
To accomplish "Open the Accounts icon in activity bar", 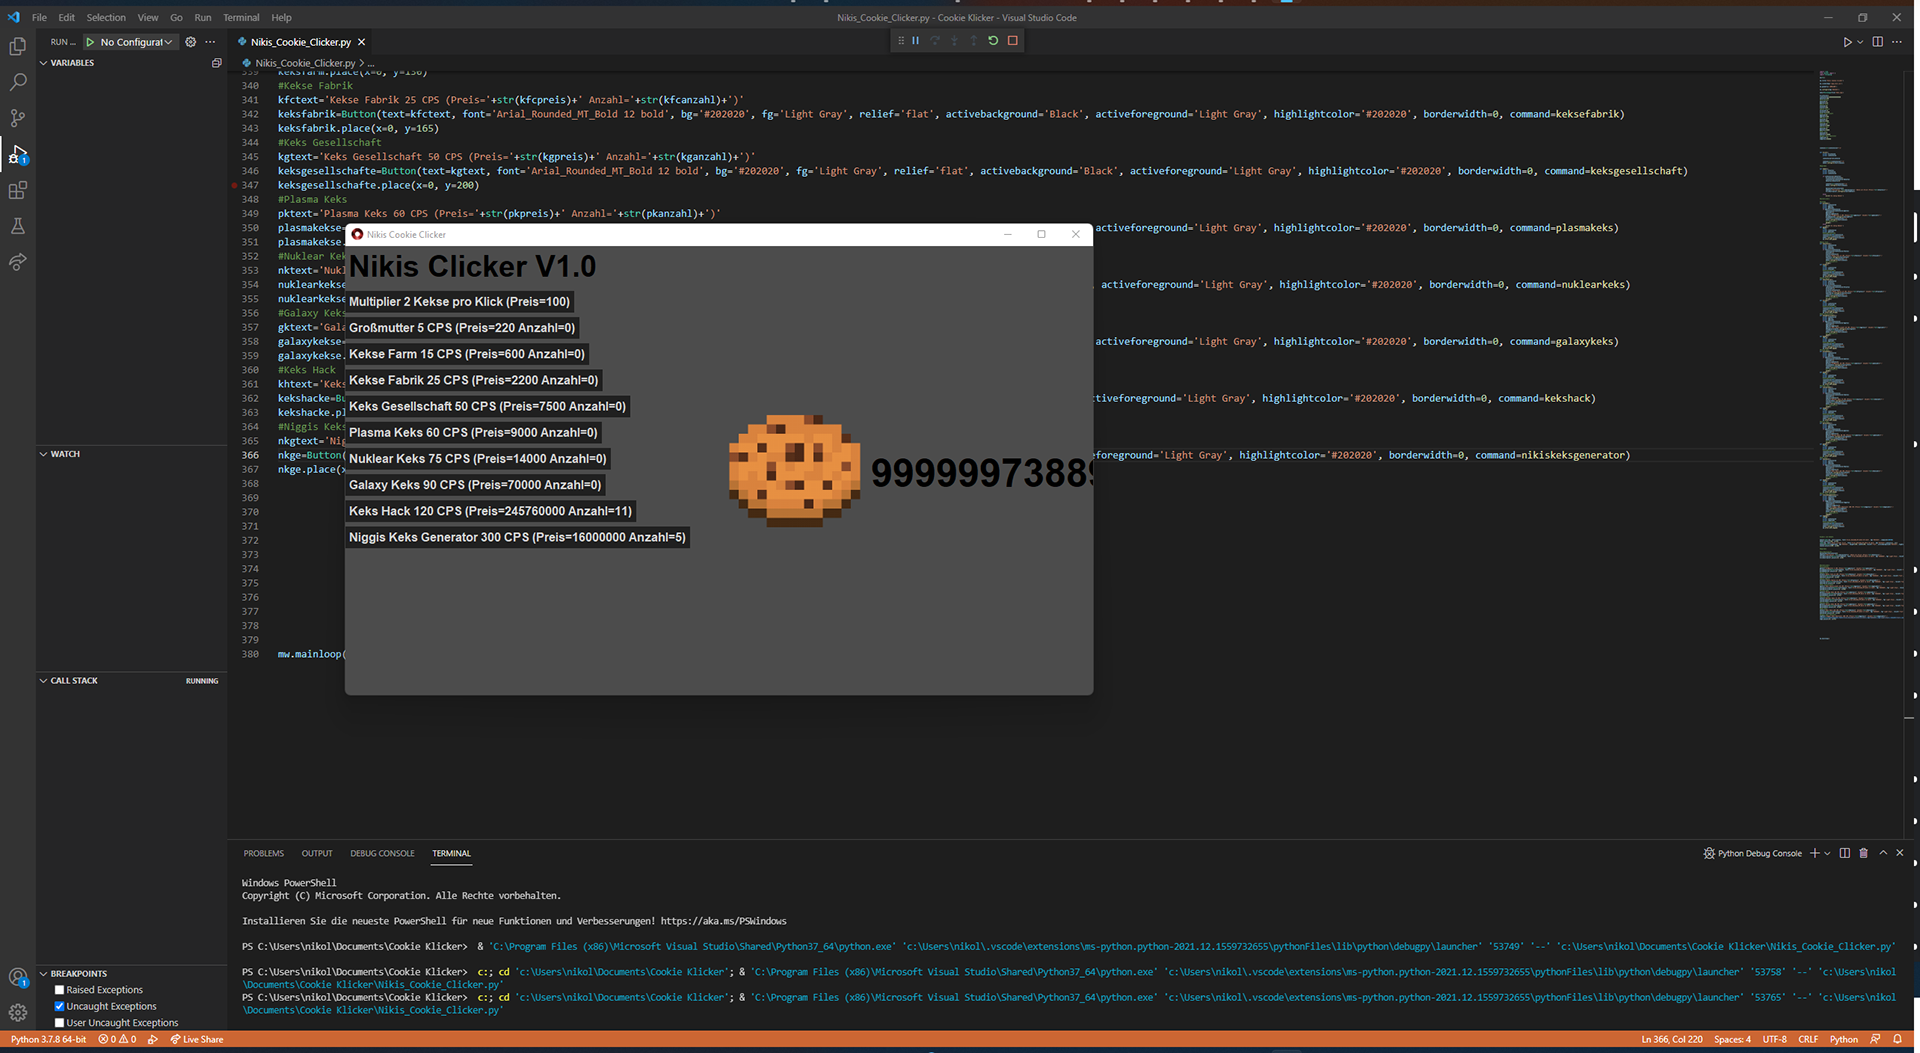I will pos(18,977).
